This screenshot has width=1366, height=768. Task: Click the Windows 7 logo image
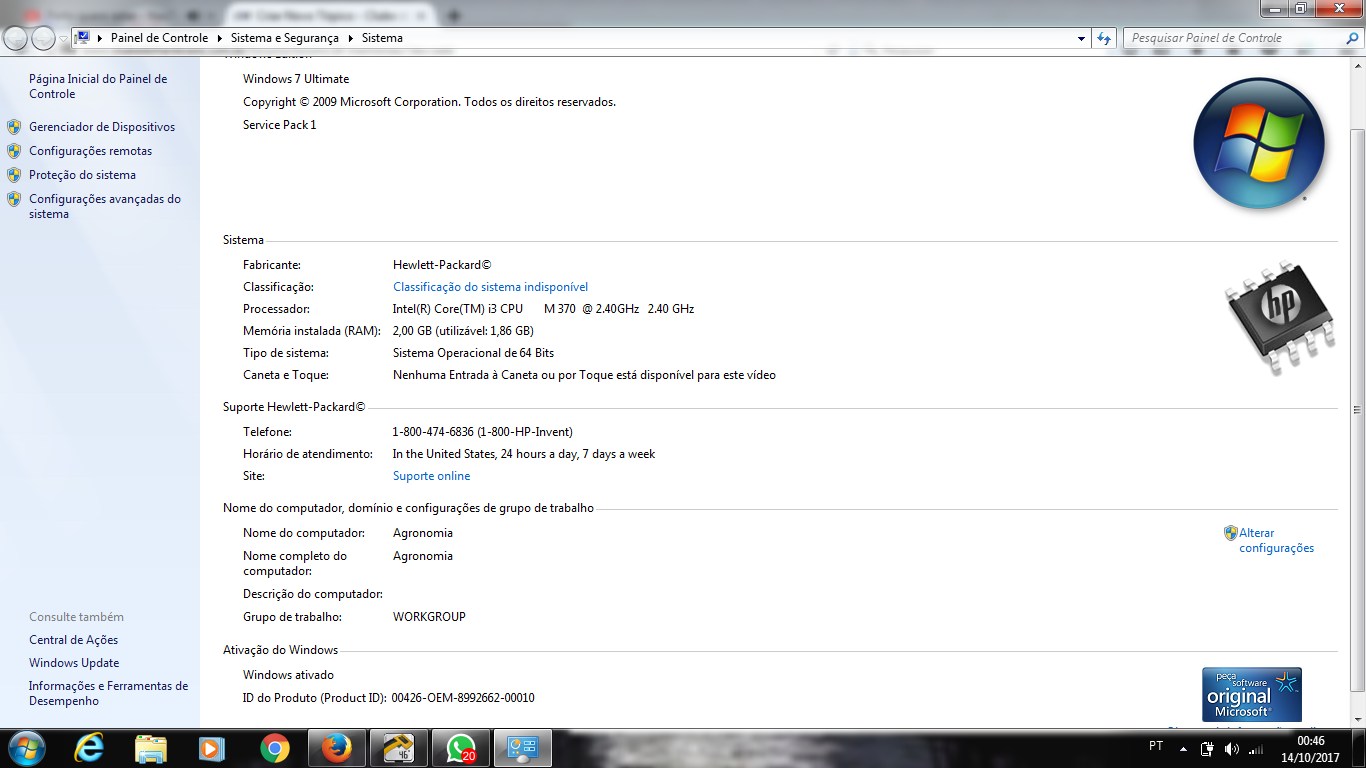pos(1259,143)
